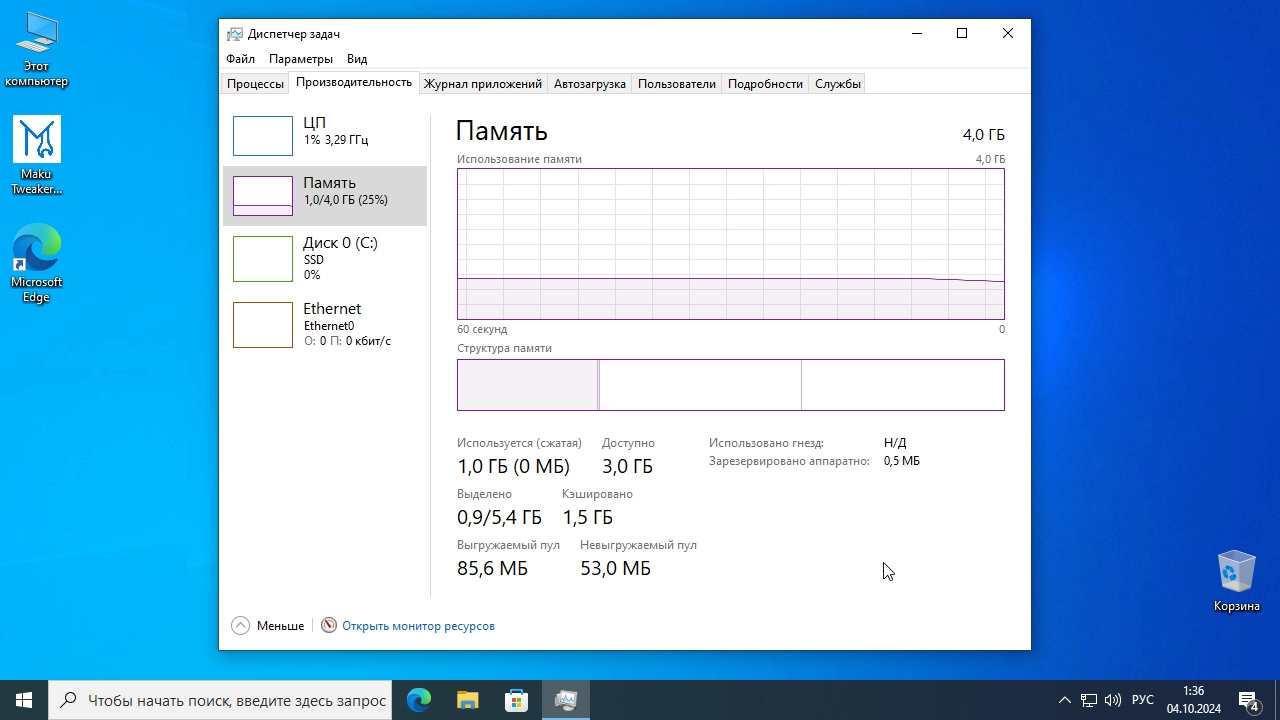Show hidden tray icons chevron
1280x720 pixels.
coord(1065,700)
